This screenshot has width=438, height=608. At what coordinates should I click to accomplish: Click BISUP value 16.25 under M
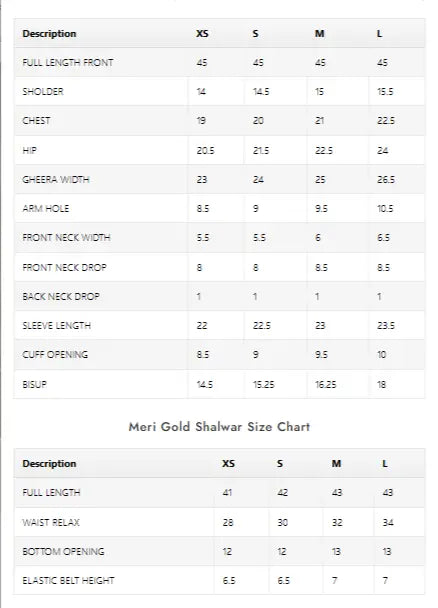pyautogui.click(x=326, y=384)
